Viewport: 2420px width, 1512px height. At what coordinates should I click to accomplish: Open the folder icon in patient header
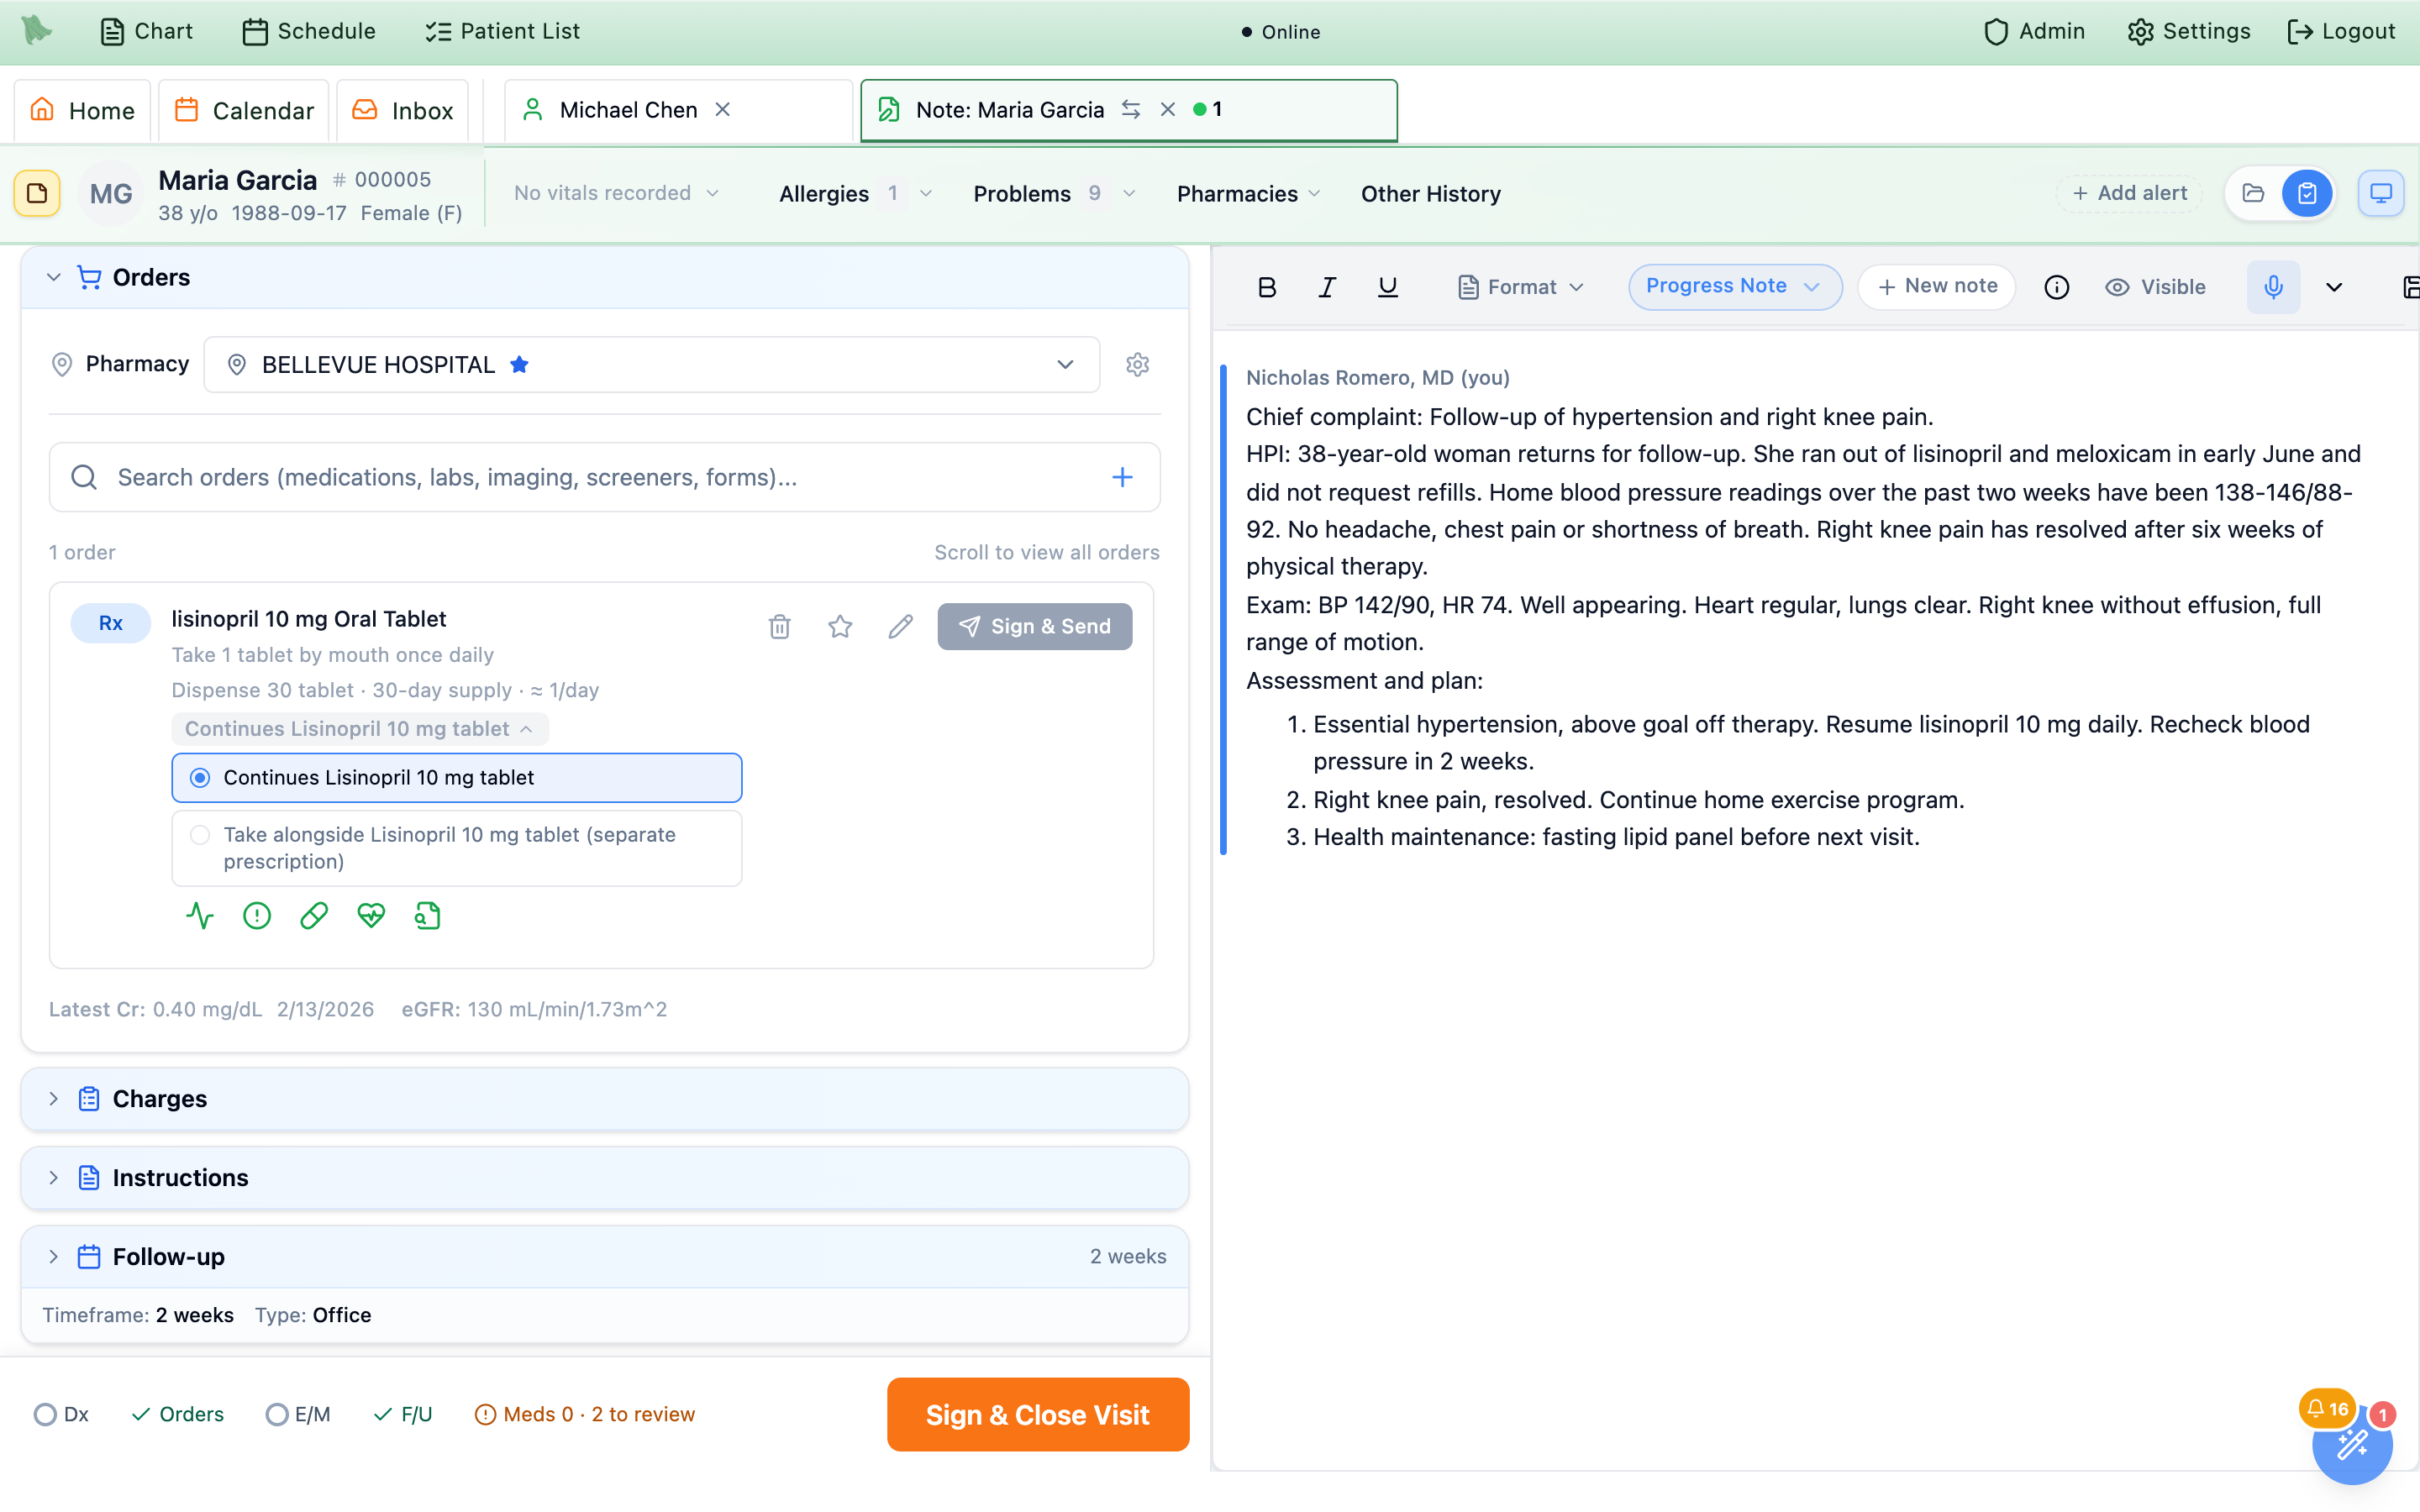2252,193
